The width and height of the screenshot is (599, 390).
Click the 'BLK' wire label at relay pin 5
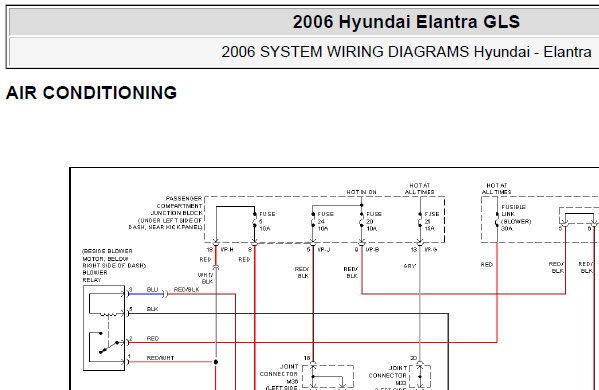coord(152,309)
